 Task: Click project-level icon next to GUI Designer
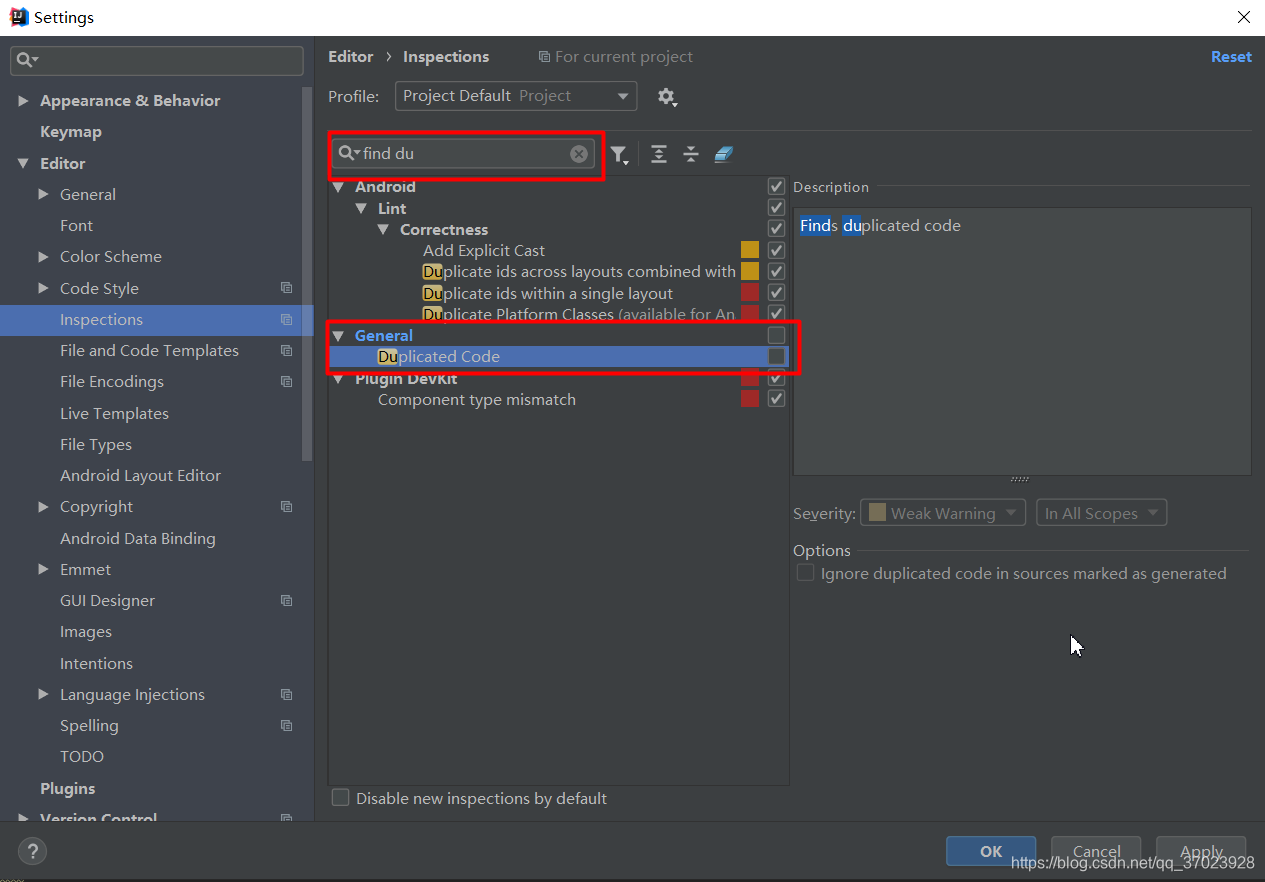[x=287, y=601]
